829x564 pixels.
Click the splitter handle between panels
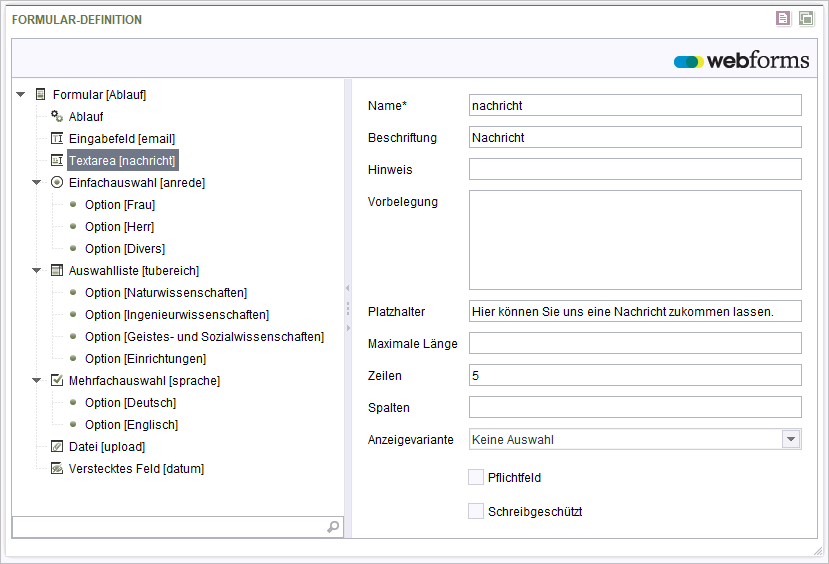tap(348, 308)
